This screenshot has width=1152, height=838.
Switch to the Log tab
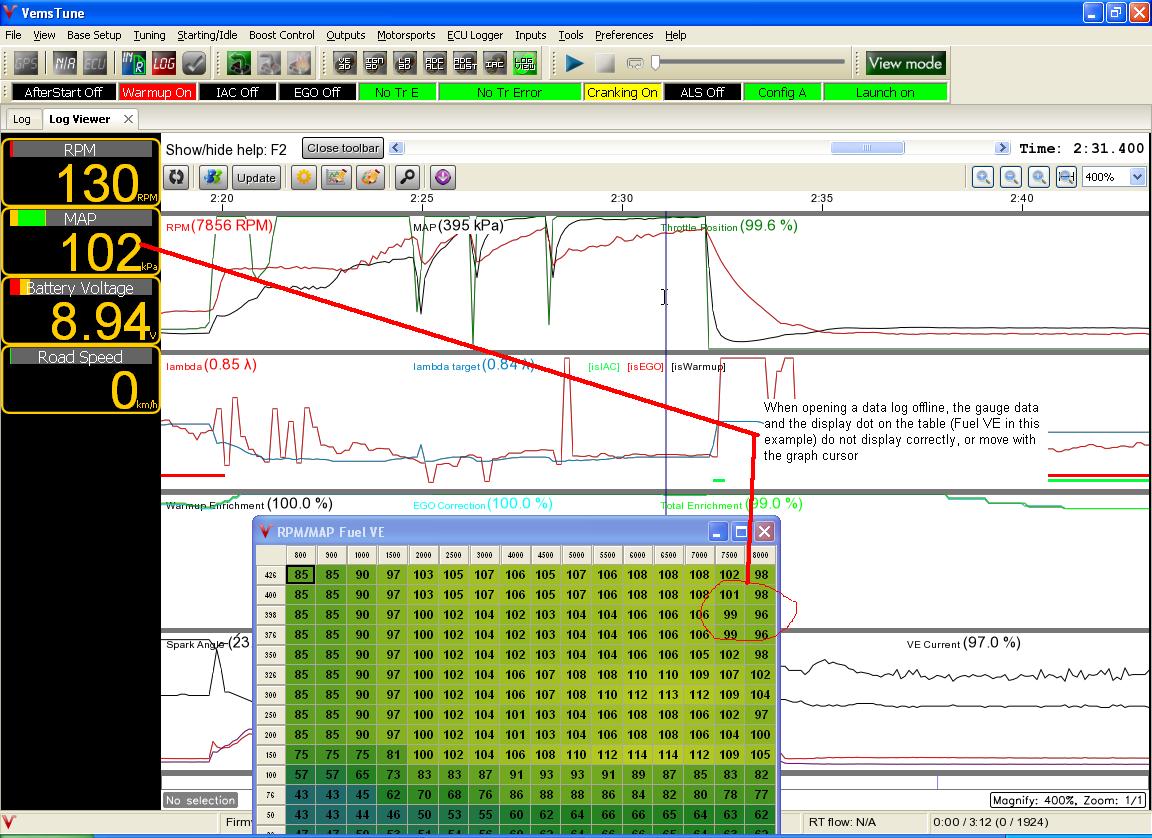tap(22, 119)
